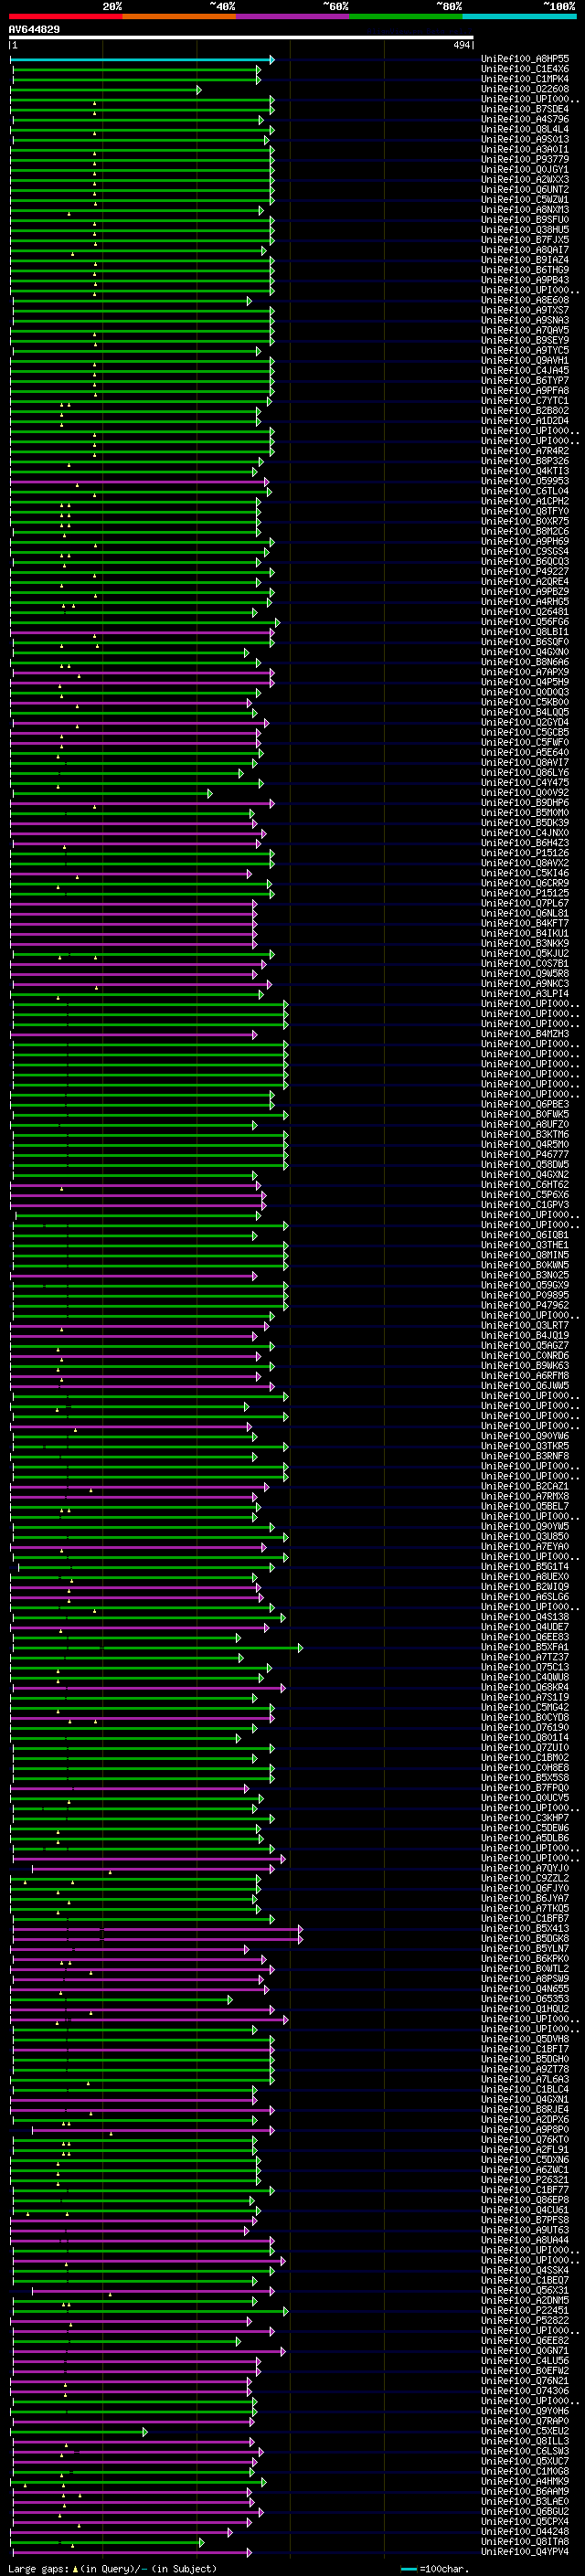
Task: Click the UniRef100_Q8L4L4 label
Action: pyautogui.click(x=525, y=130)
